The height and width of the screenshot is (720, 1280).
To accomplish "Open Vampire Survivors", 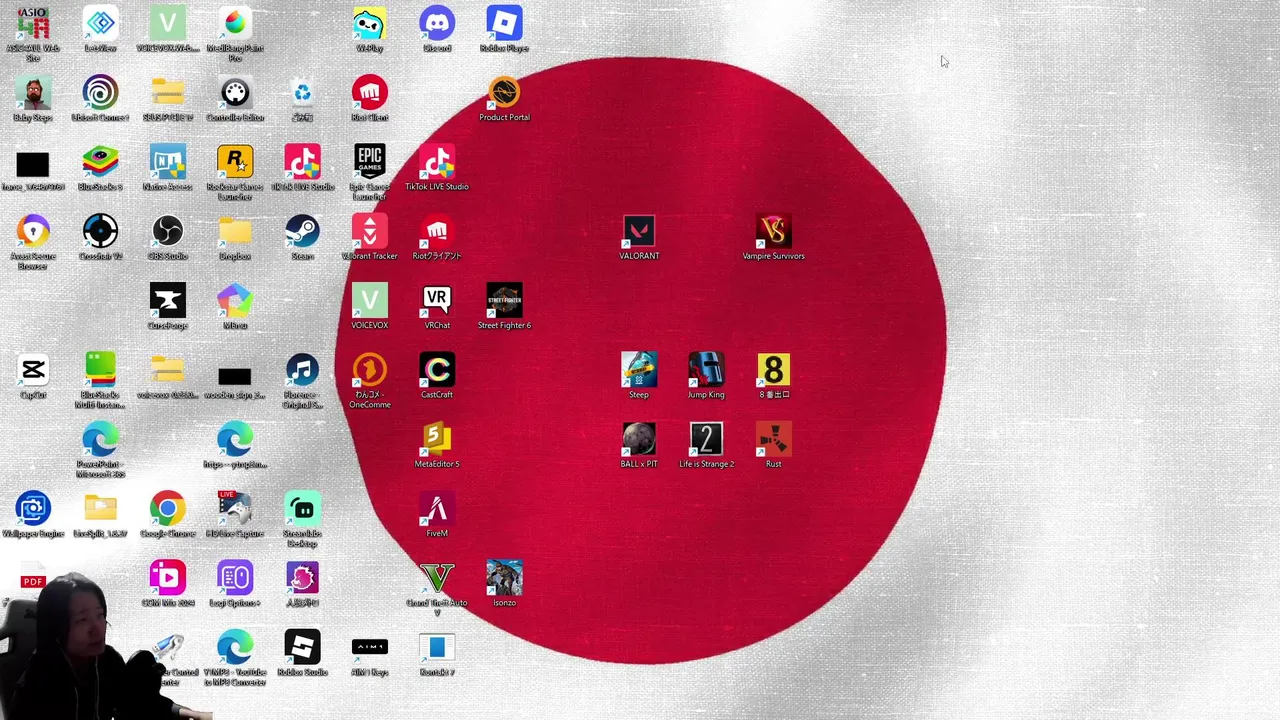I will pyautogui.click(x=773, y=232).
